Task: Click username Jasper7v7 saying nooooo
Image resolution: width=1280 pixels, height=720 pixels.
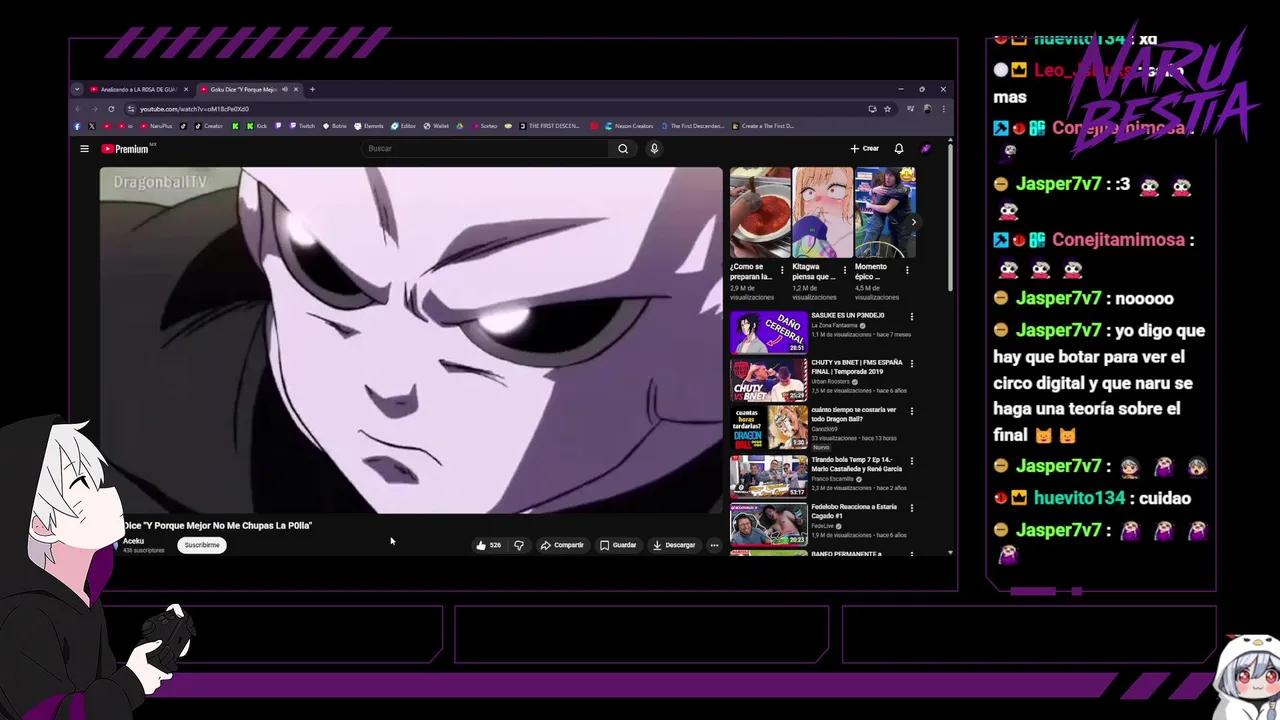Action: tap(1058, 298)
